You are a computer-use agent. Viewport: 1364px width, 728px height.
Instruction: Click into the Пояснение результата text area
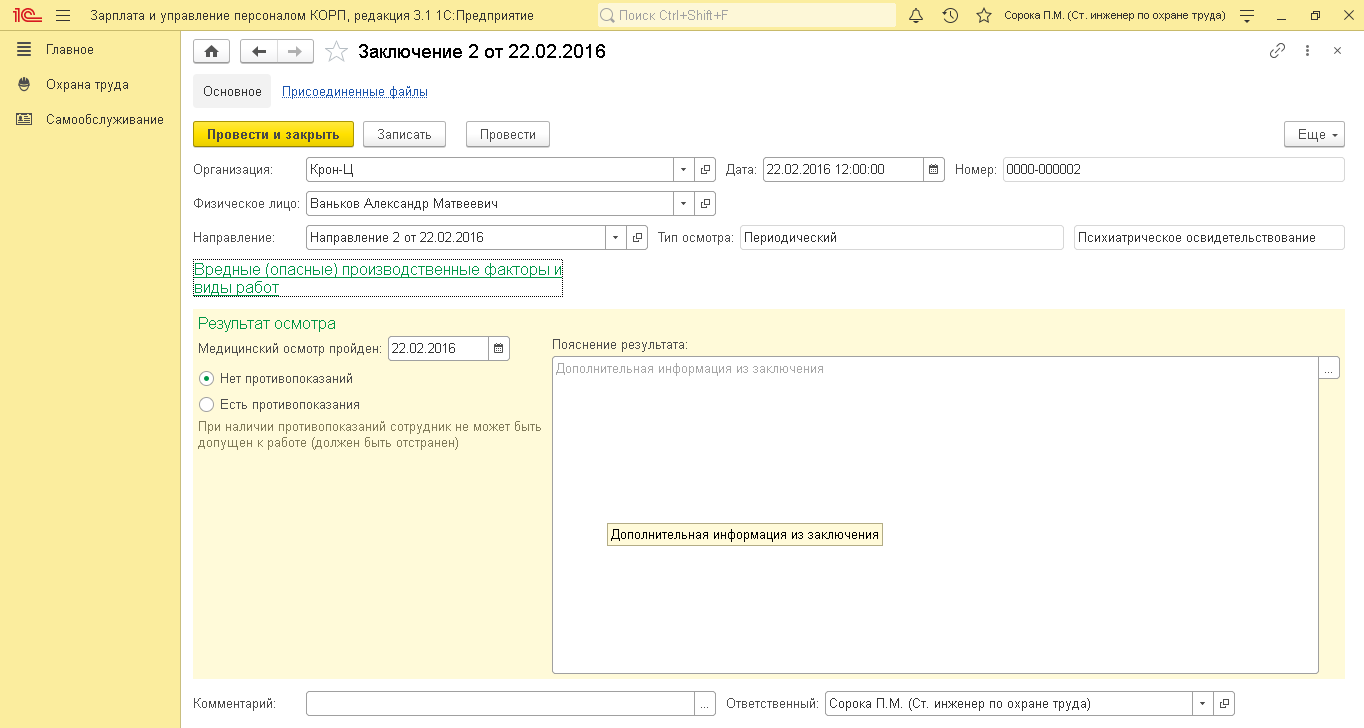[x=935, y=515]
